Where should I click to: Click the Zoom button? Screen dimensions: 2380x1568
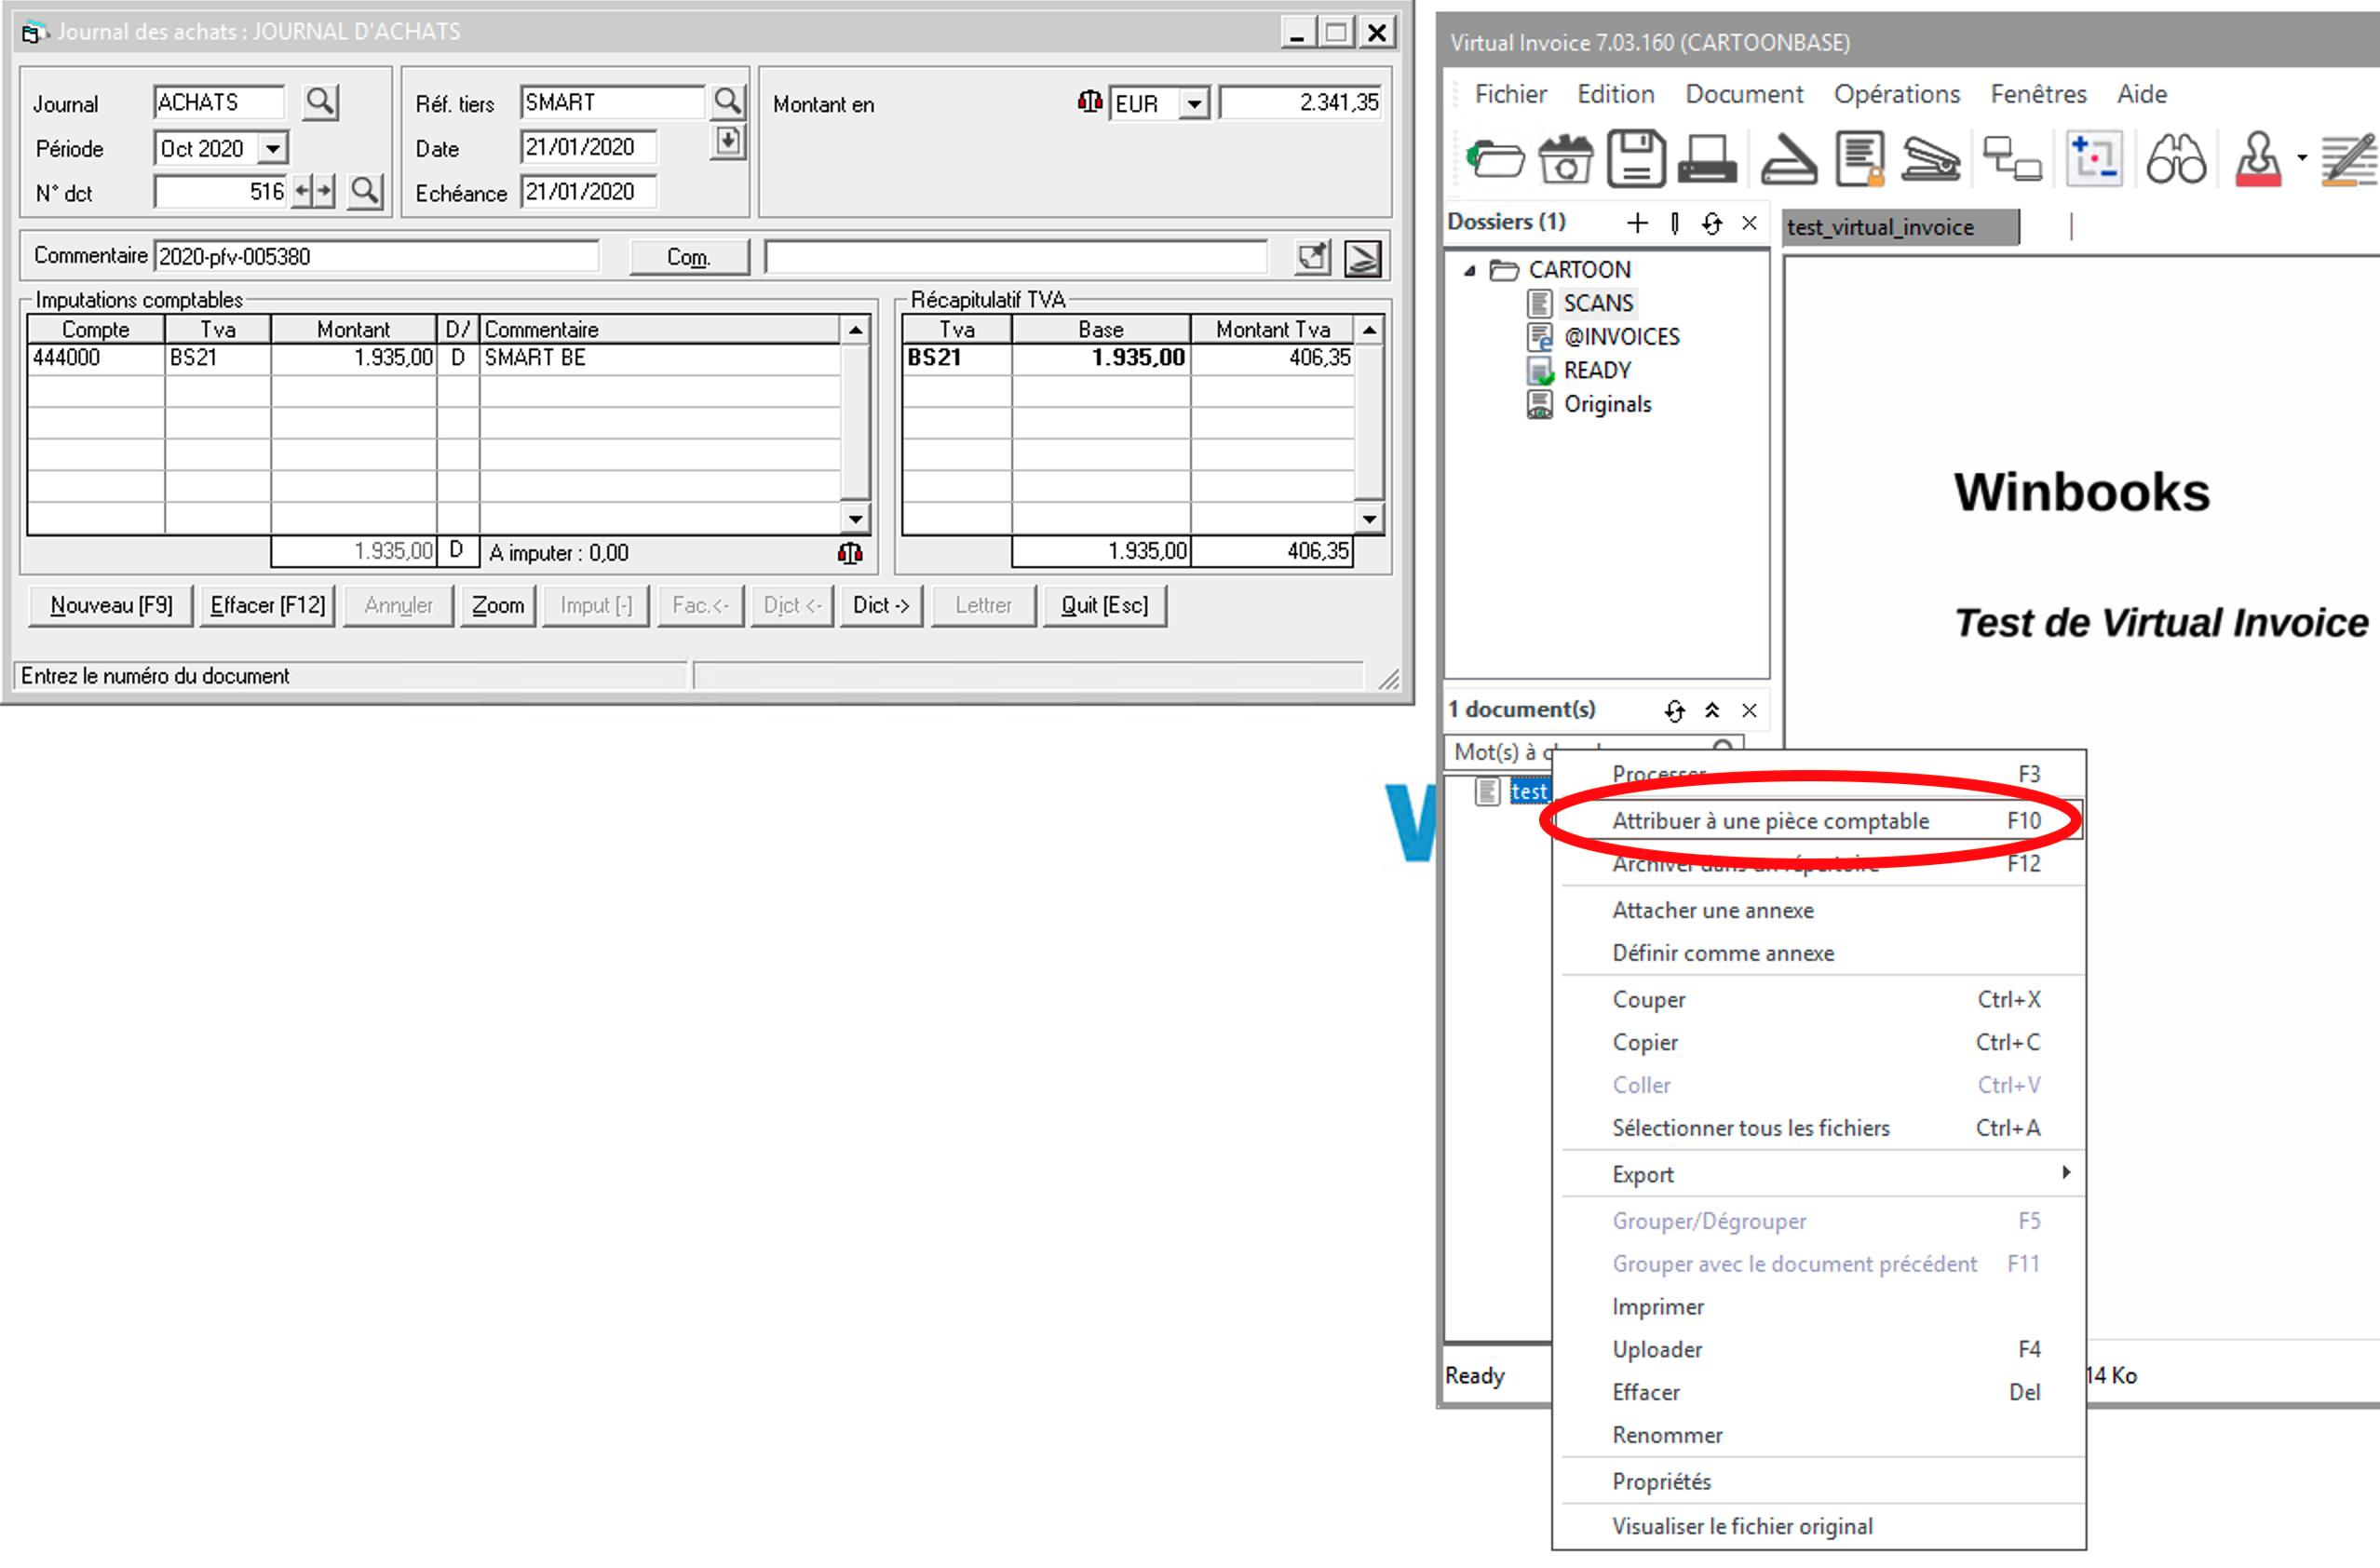498,605
